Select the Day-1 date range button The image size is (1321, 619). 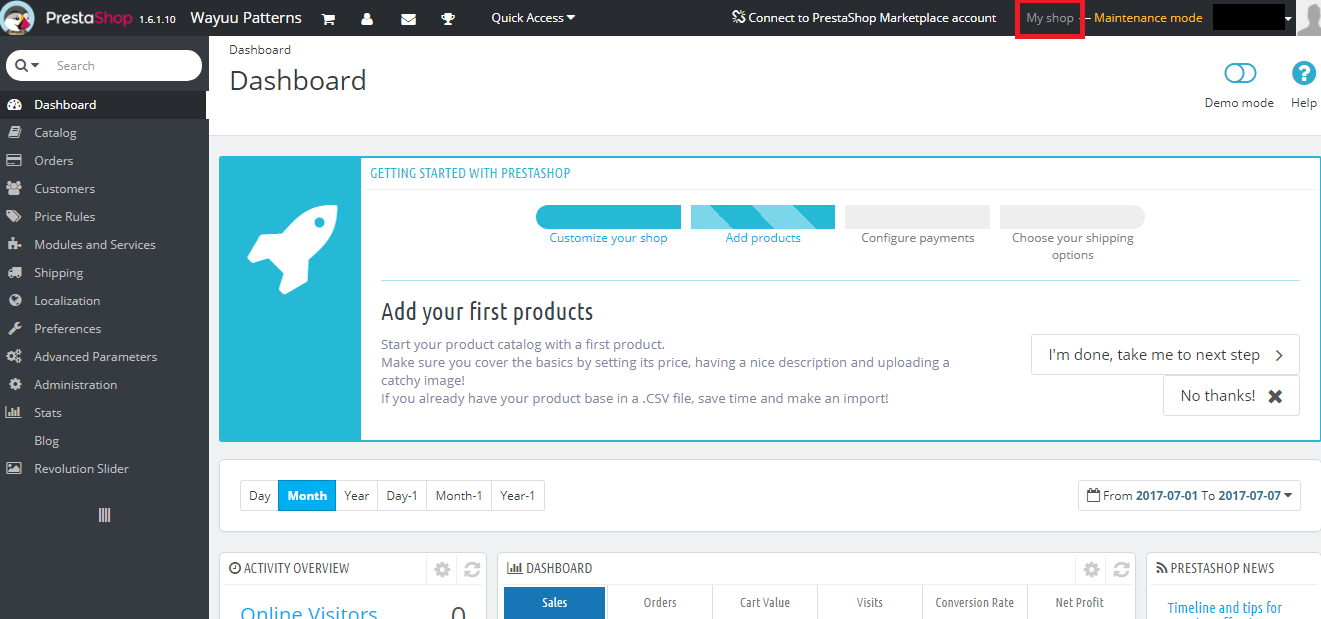coord(402,496)
